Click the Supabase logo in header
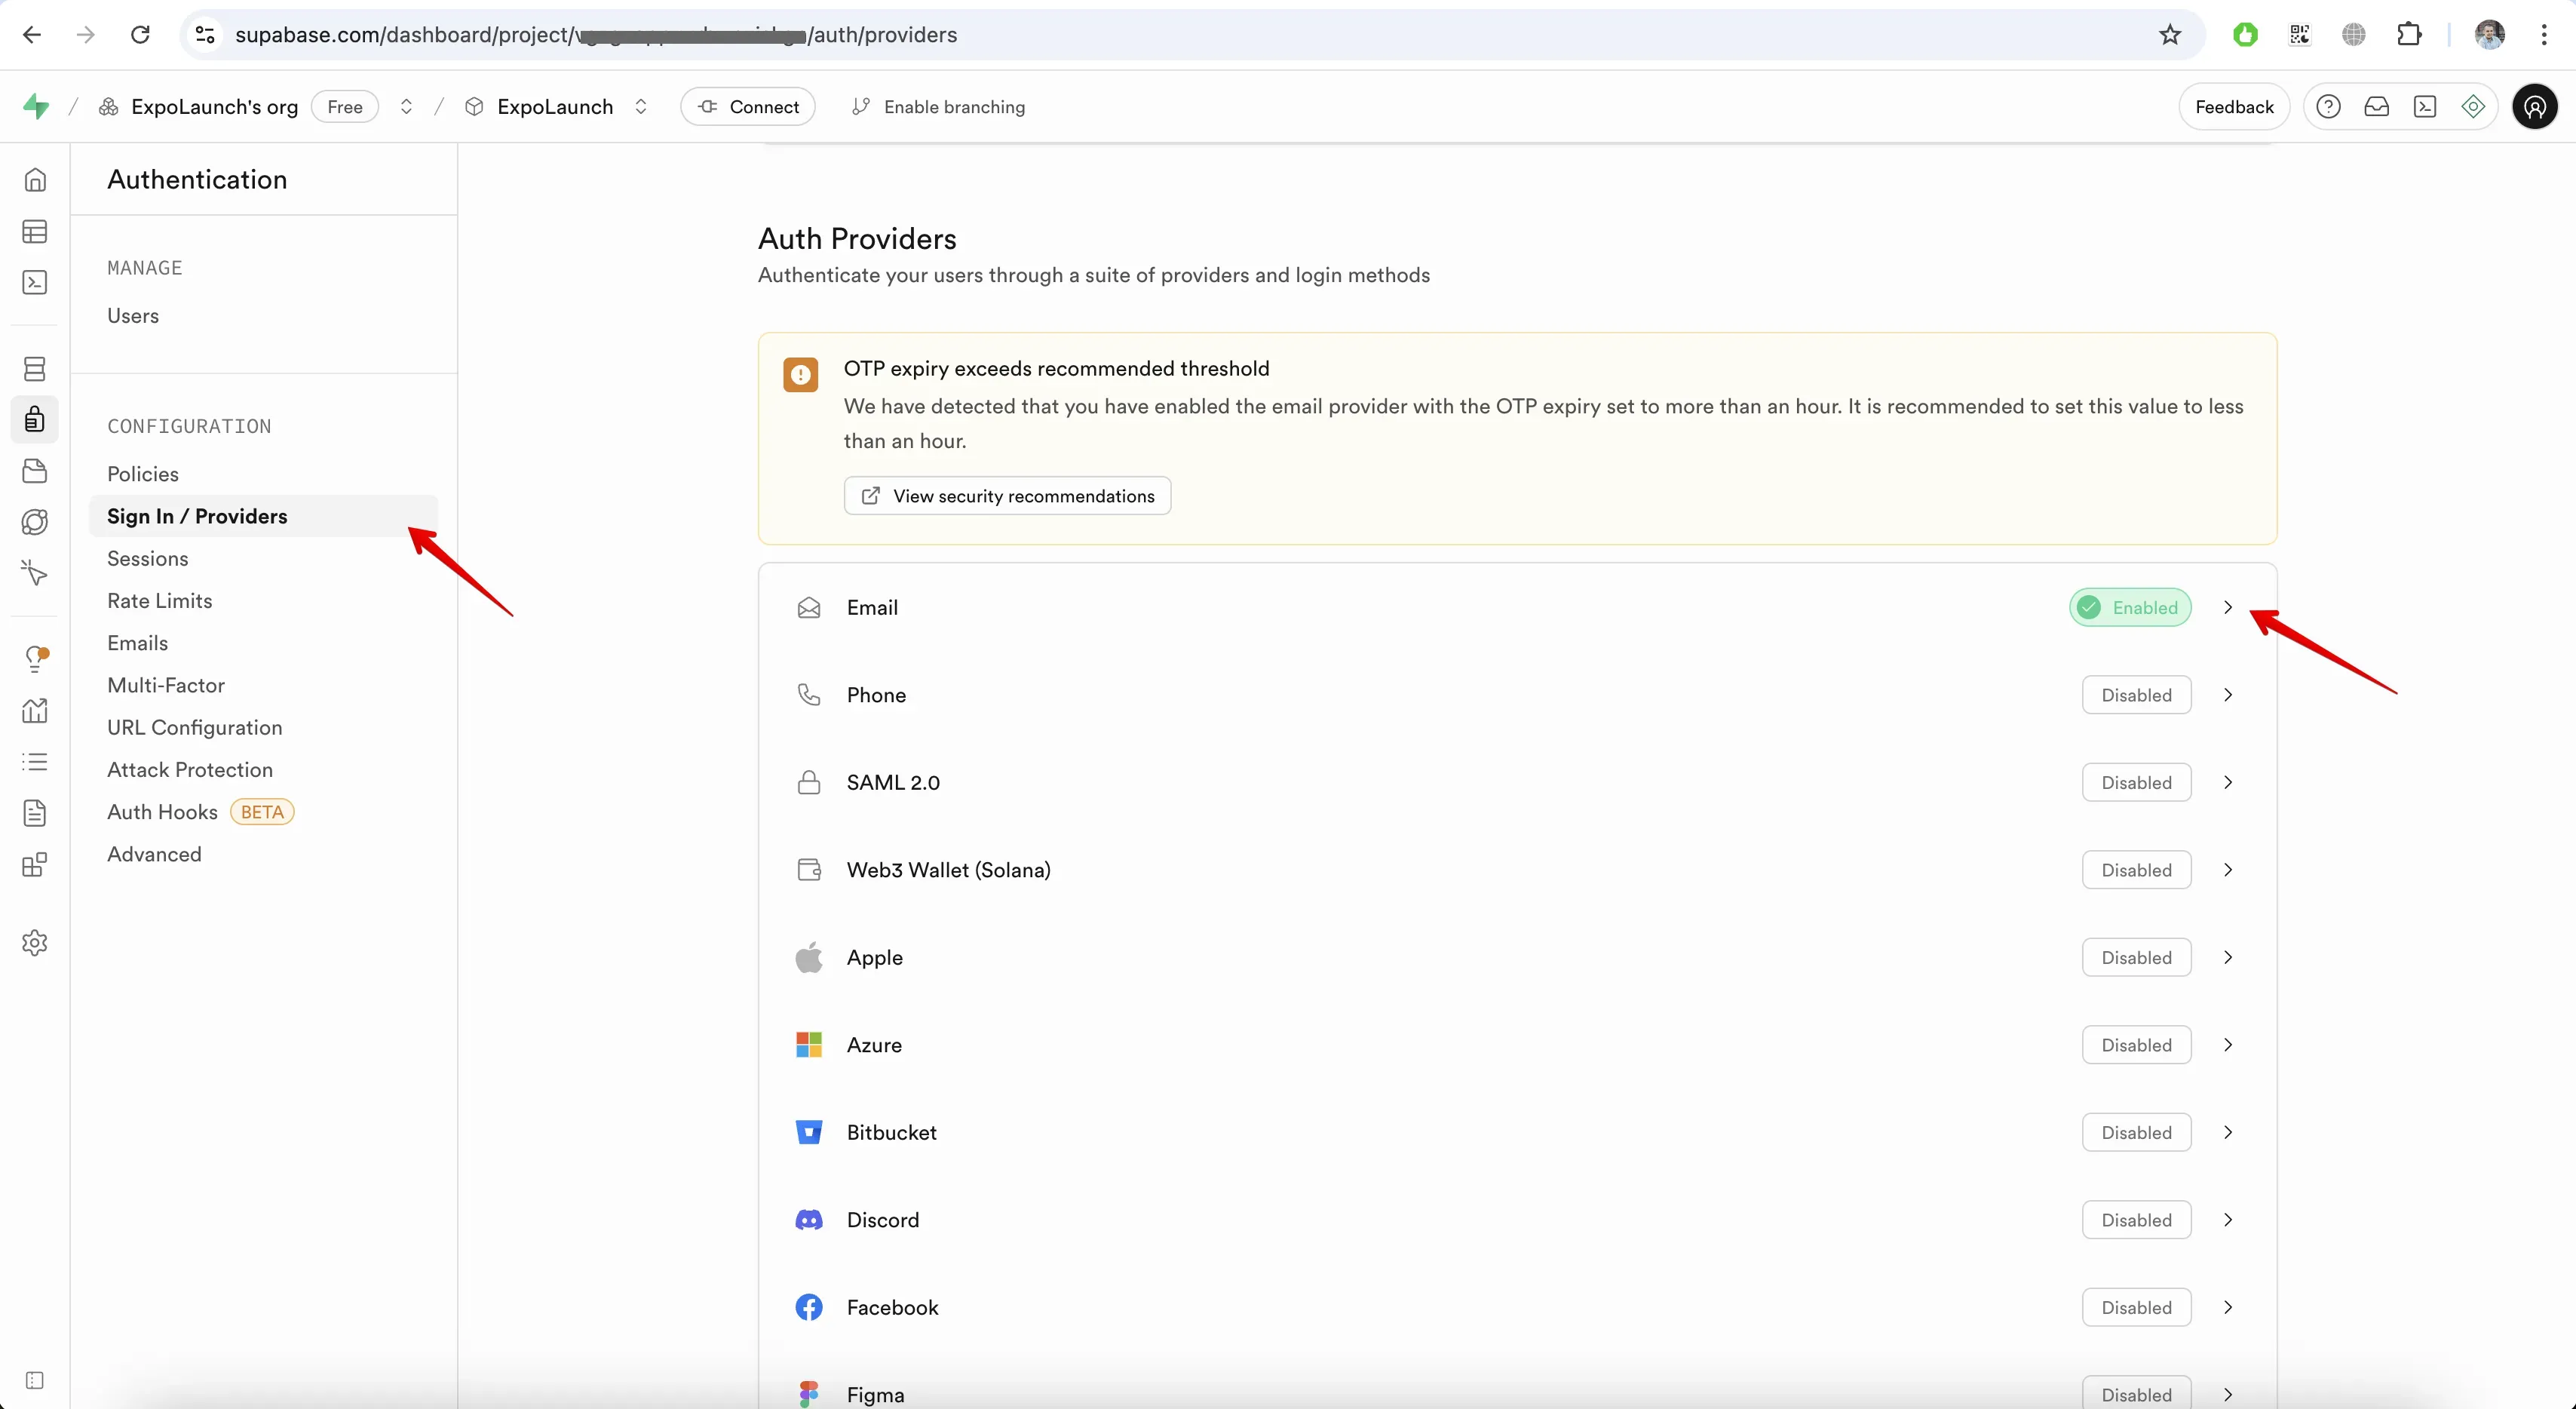 [x=36, y=106]
